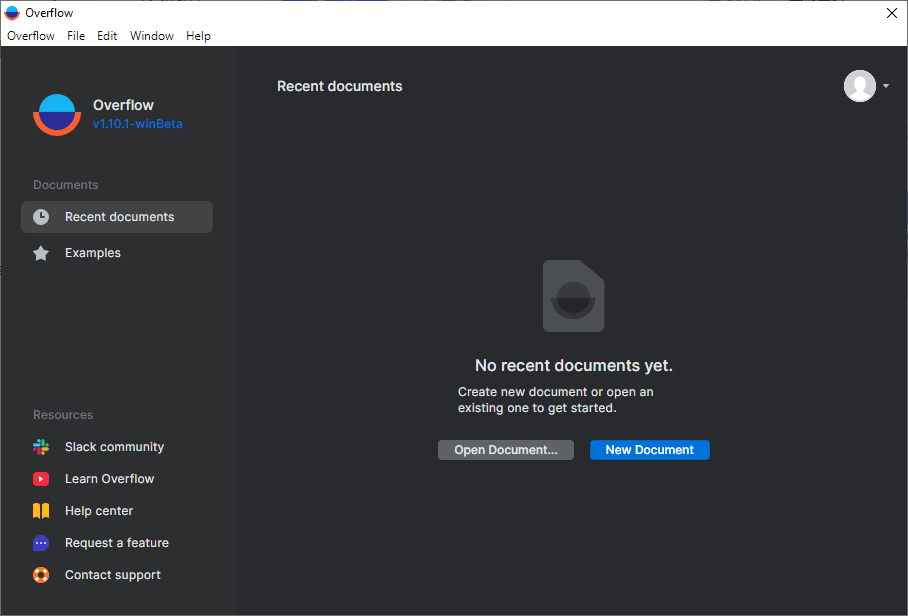This screenshot has height=616, width=908.
Task: Click the Contact support lifebuoy icon
Action: click(41, 575)
